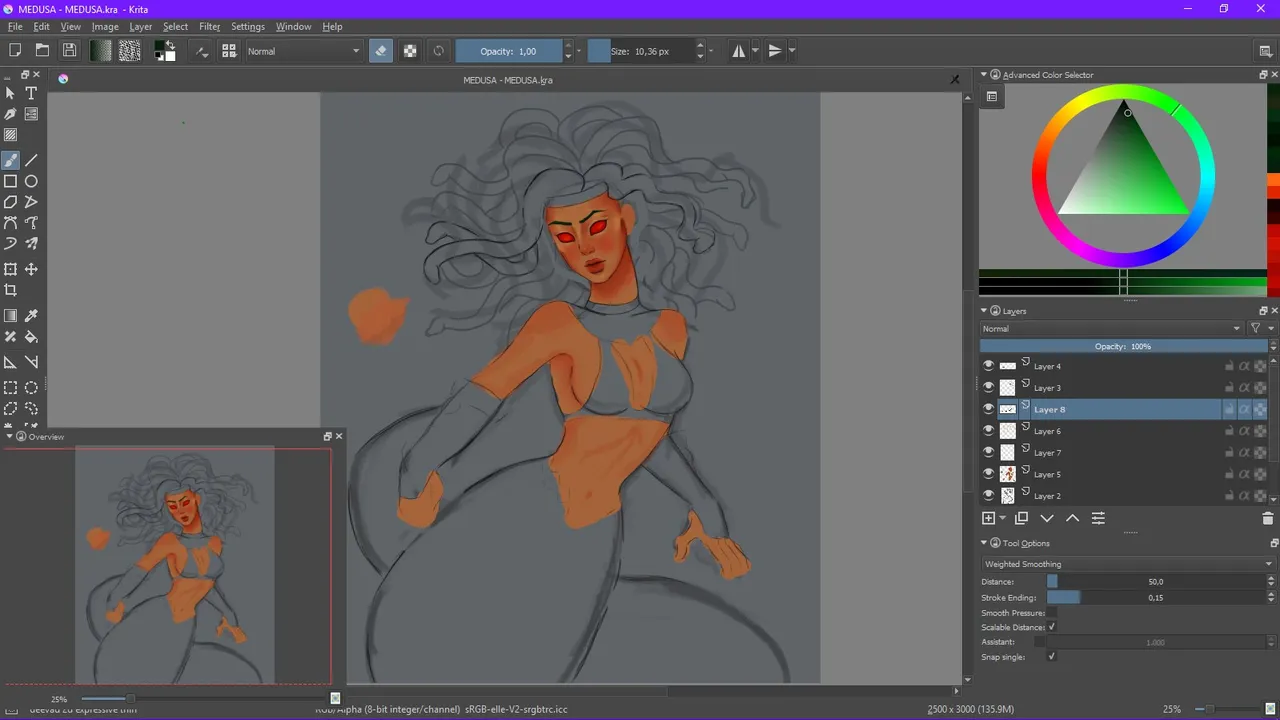Open brush blending mode Normal dropdown
The height and width of the screenshot is (720, 1280).
coord(304,51)
